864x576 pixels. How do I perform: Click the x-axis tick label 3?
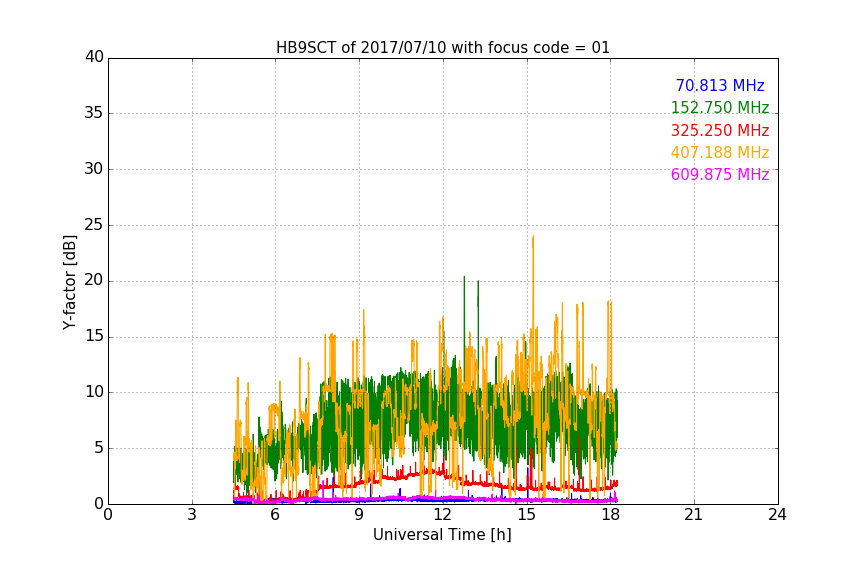coord(192,515)
